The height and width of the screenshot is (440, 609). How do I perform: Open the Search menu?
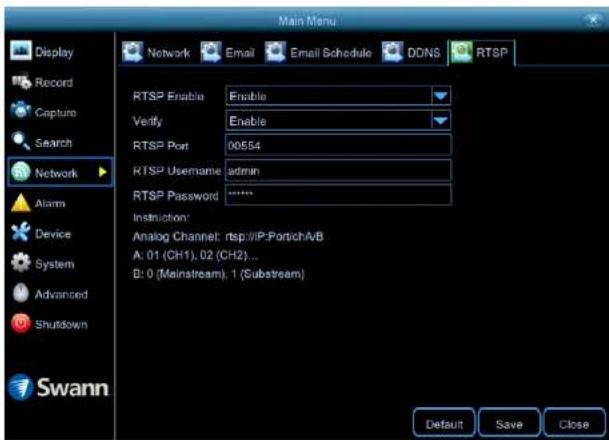click(x=53, y=143)
